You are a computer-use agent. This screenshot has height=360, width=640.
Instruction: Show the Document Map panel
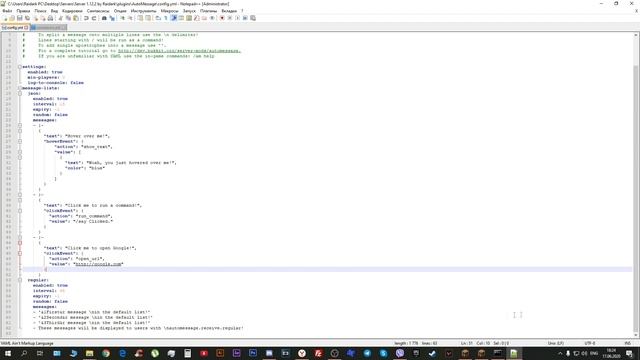click(189, 18)
